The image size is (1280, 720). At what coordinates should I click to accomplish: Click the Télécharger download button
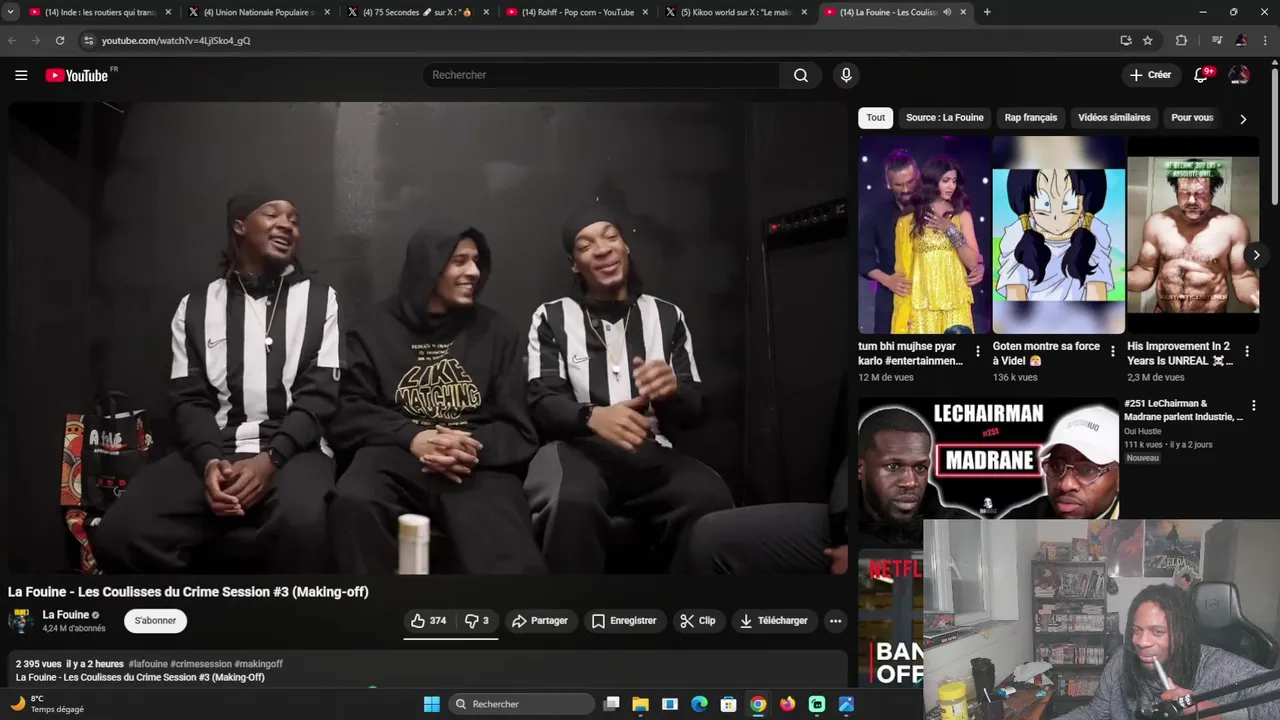pyautogui.click(x=774, y=621)
